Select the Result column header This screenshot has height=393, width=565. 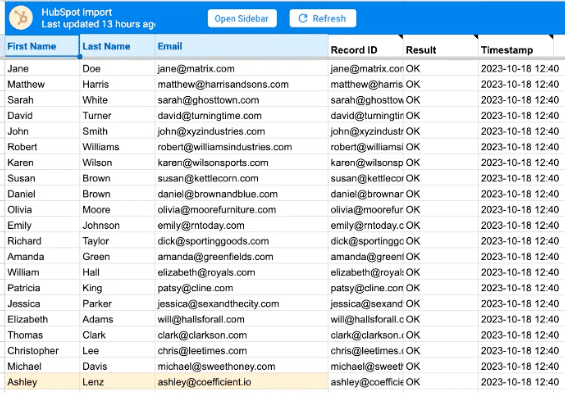pyautogui.click(x=441, y=46)
